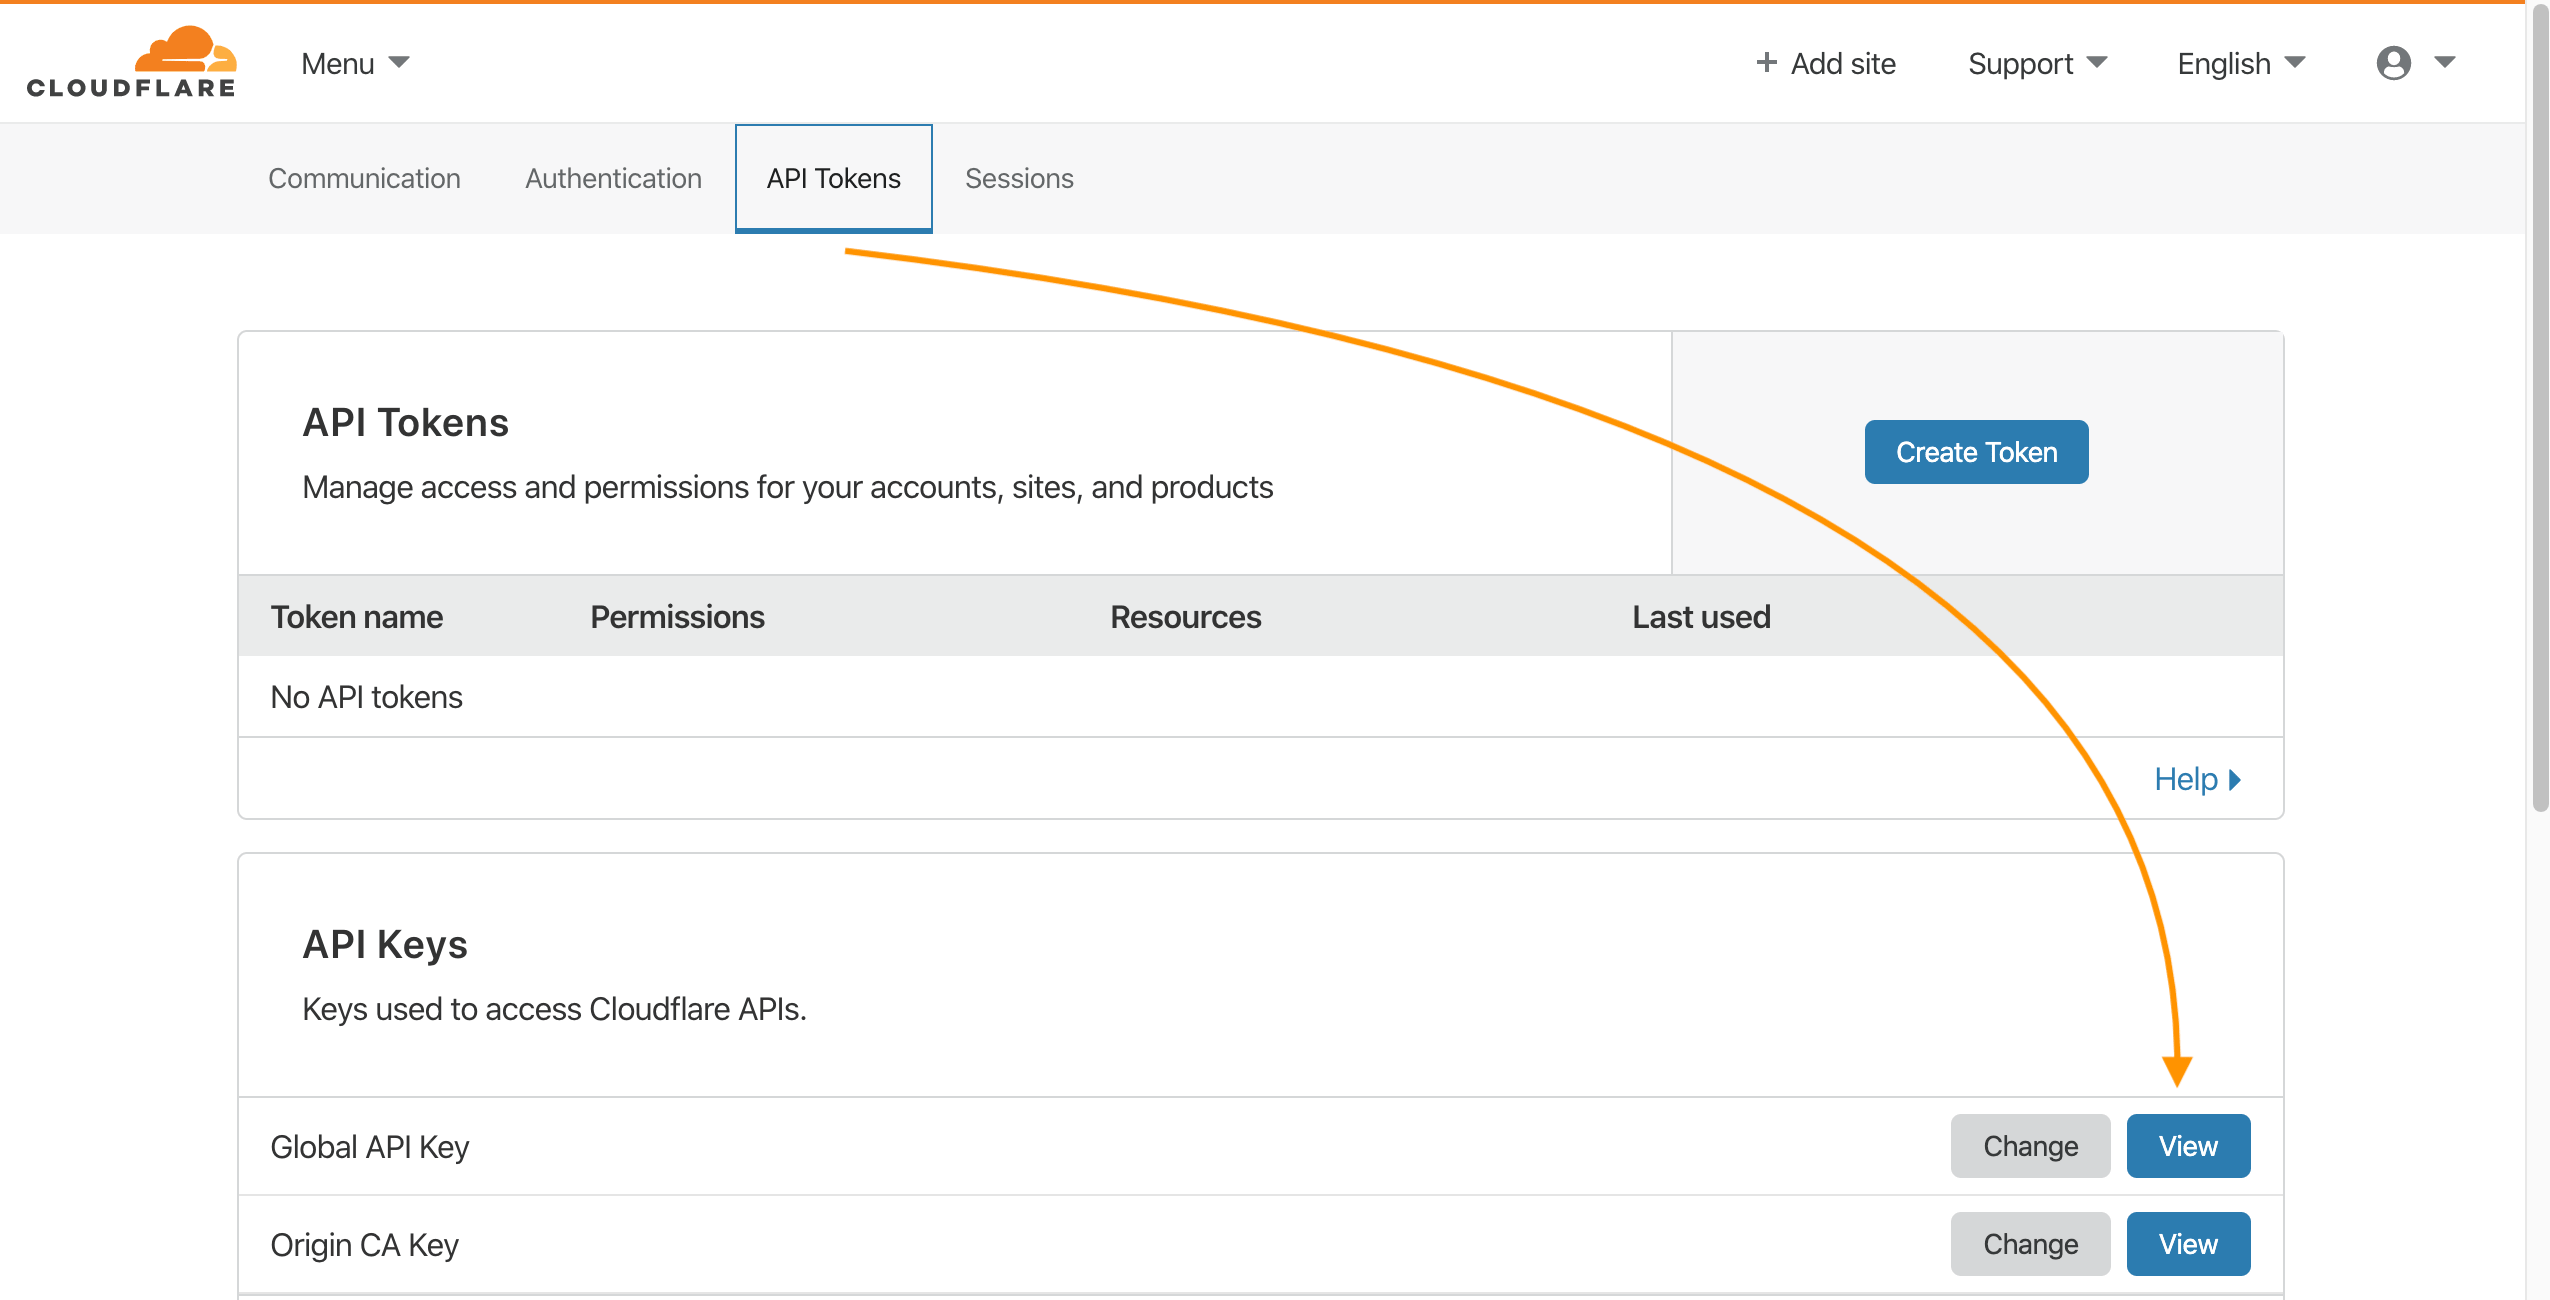Image resolution: width=2550 pixels, height=1300 pixels.
Task: Change the Origin CA Key
Action: coord(2030,1244)
